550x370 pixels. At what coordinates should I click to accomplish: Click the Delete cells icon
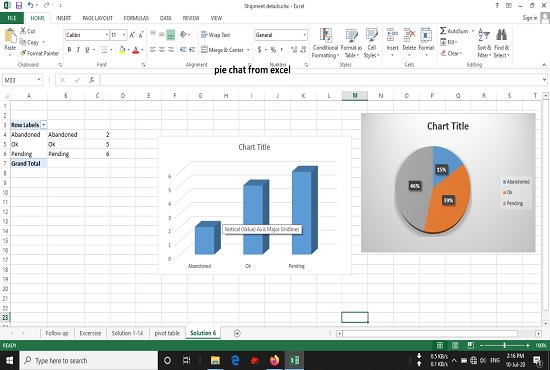(x=409, y=35)
